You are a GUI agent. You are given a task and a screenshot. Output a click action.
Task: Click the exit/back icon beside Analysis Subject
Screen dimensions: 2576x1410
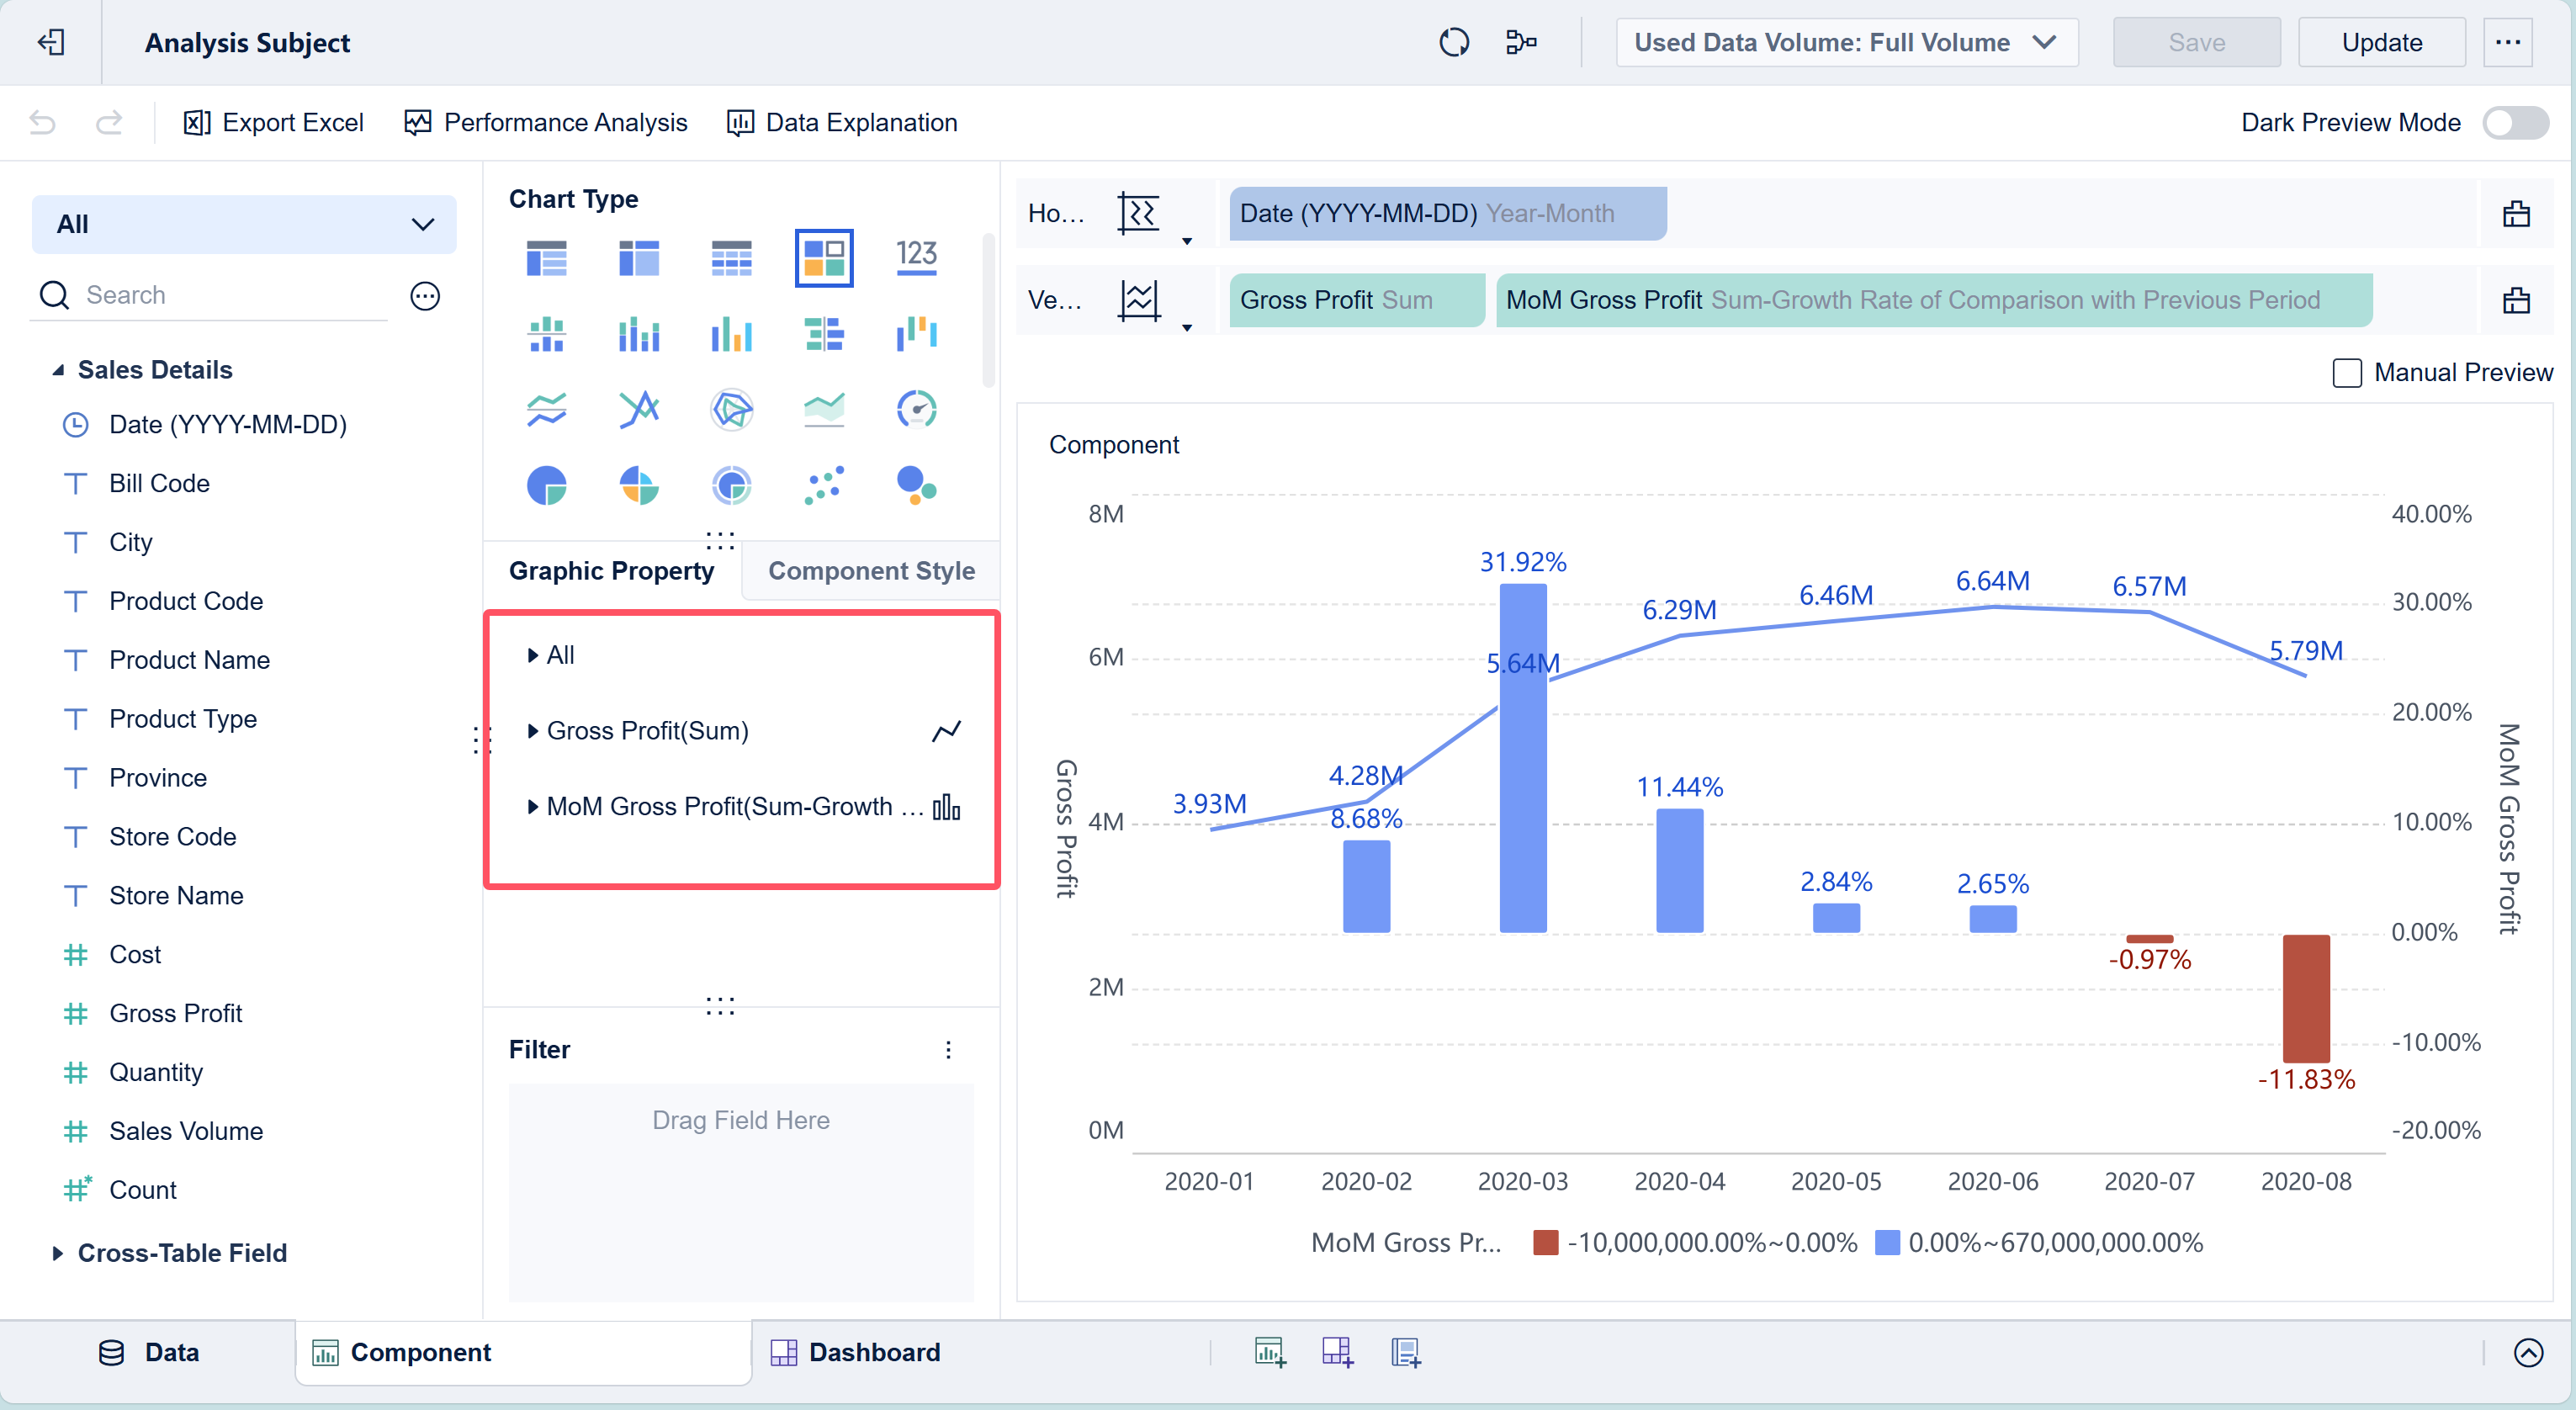[51, 42]
